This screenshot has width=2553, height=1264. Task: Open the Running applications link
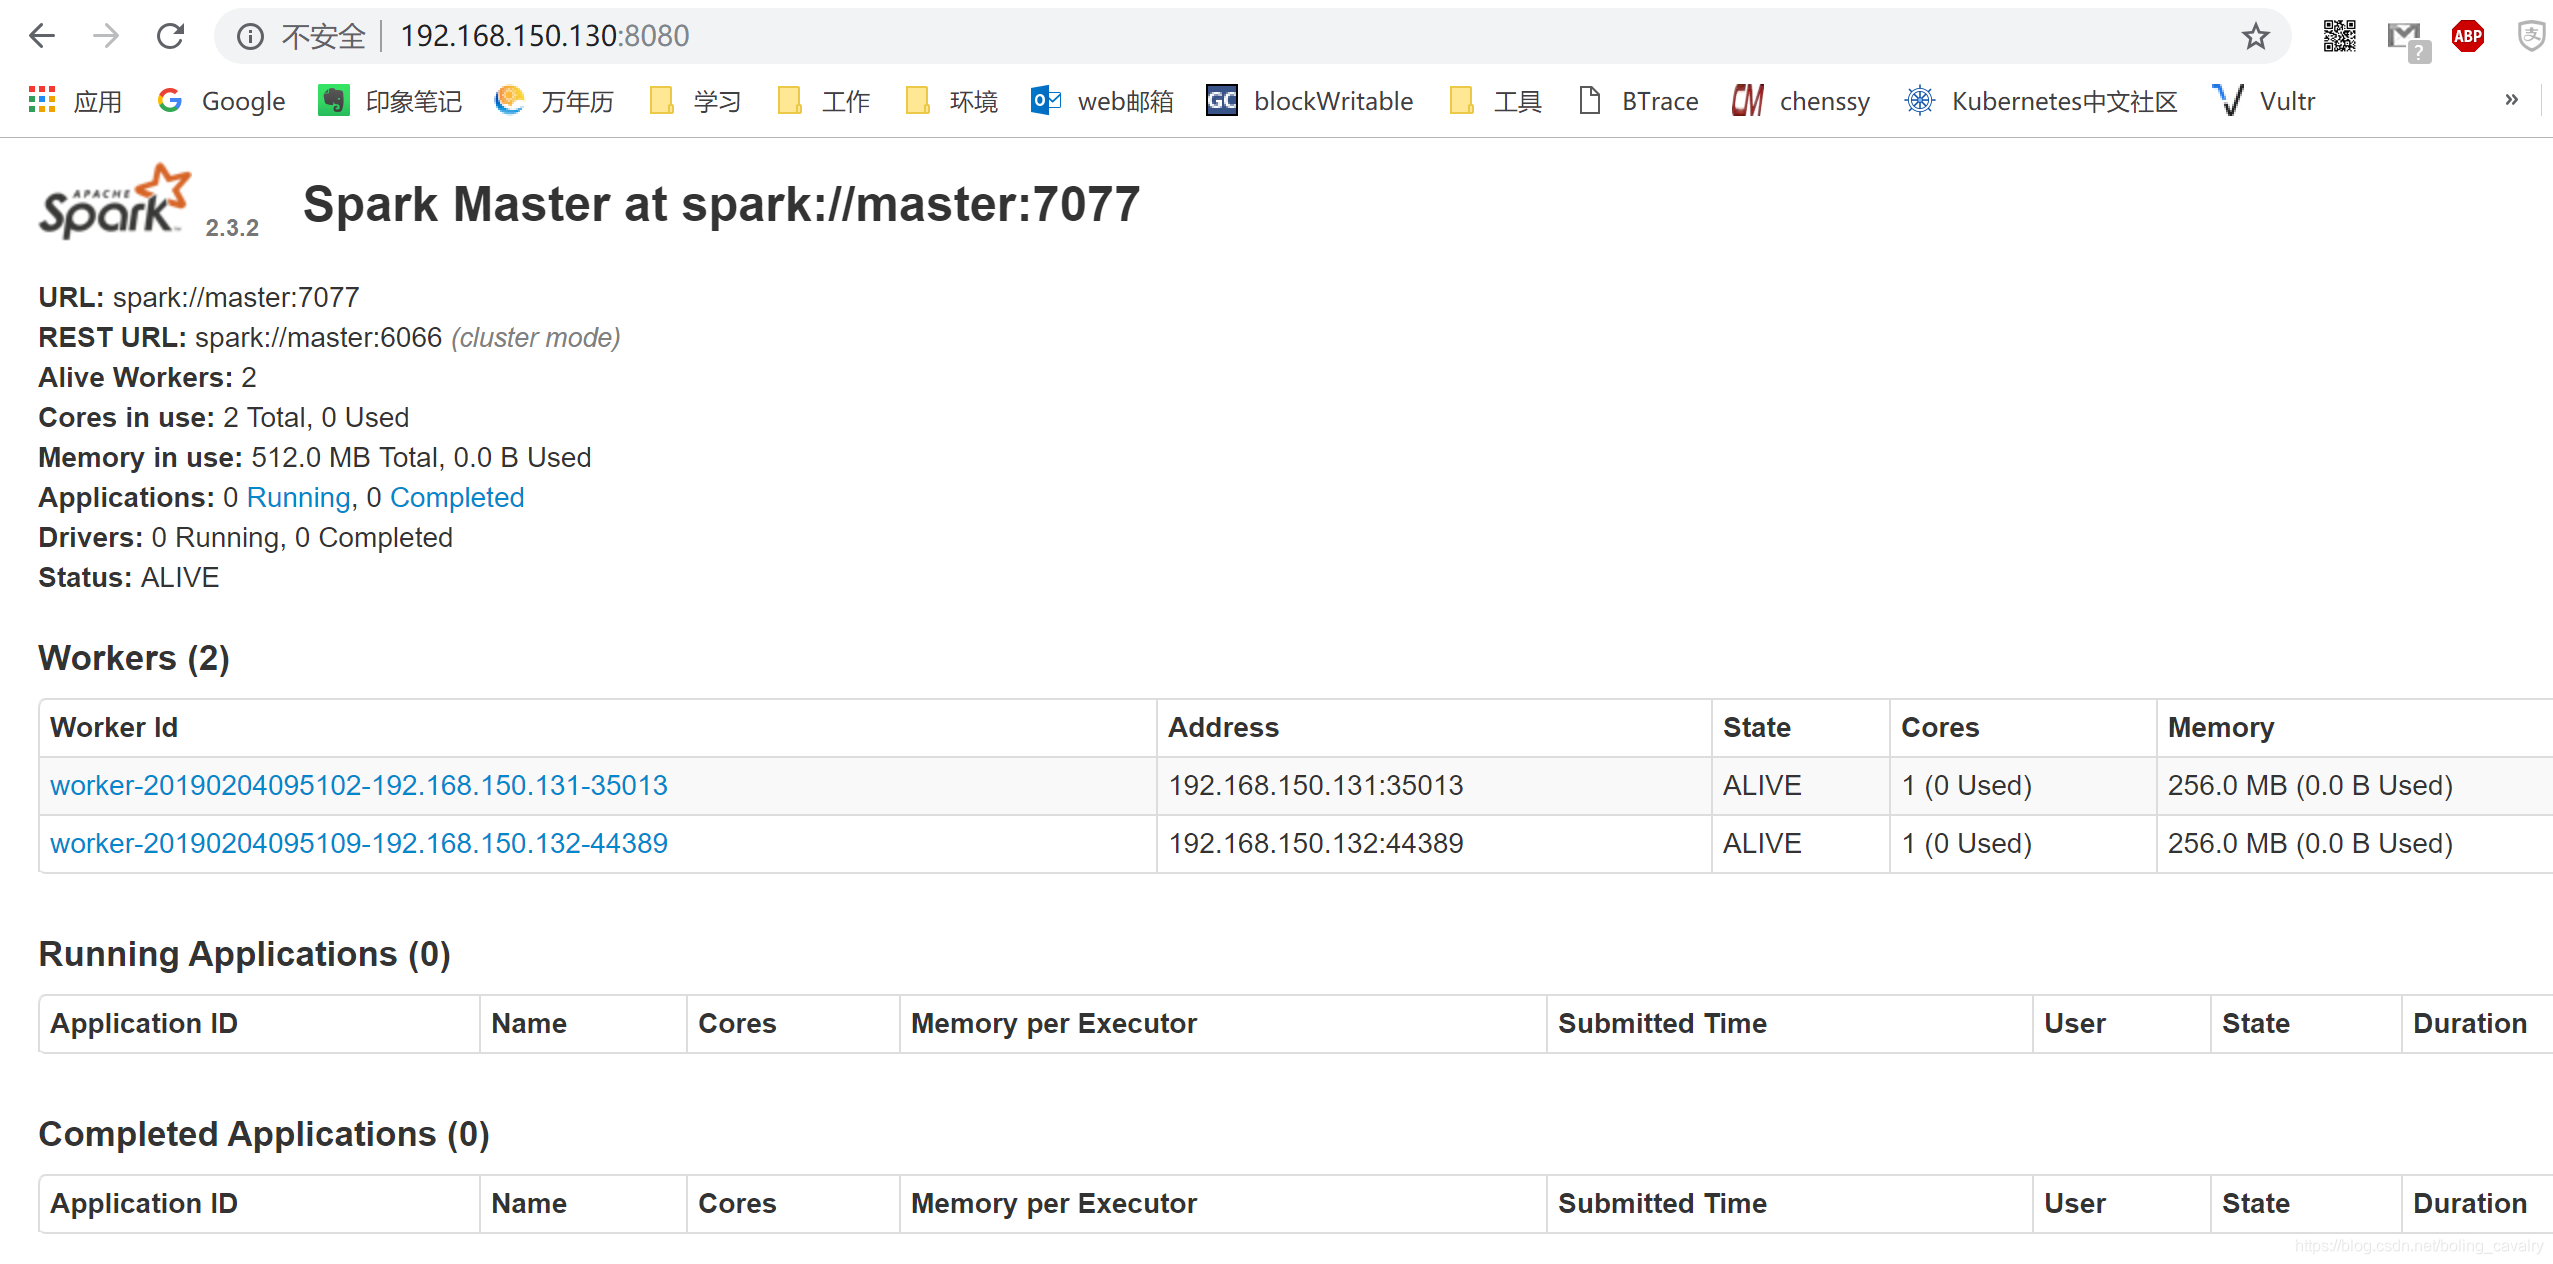298,497
